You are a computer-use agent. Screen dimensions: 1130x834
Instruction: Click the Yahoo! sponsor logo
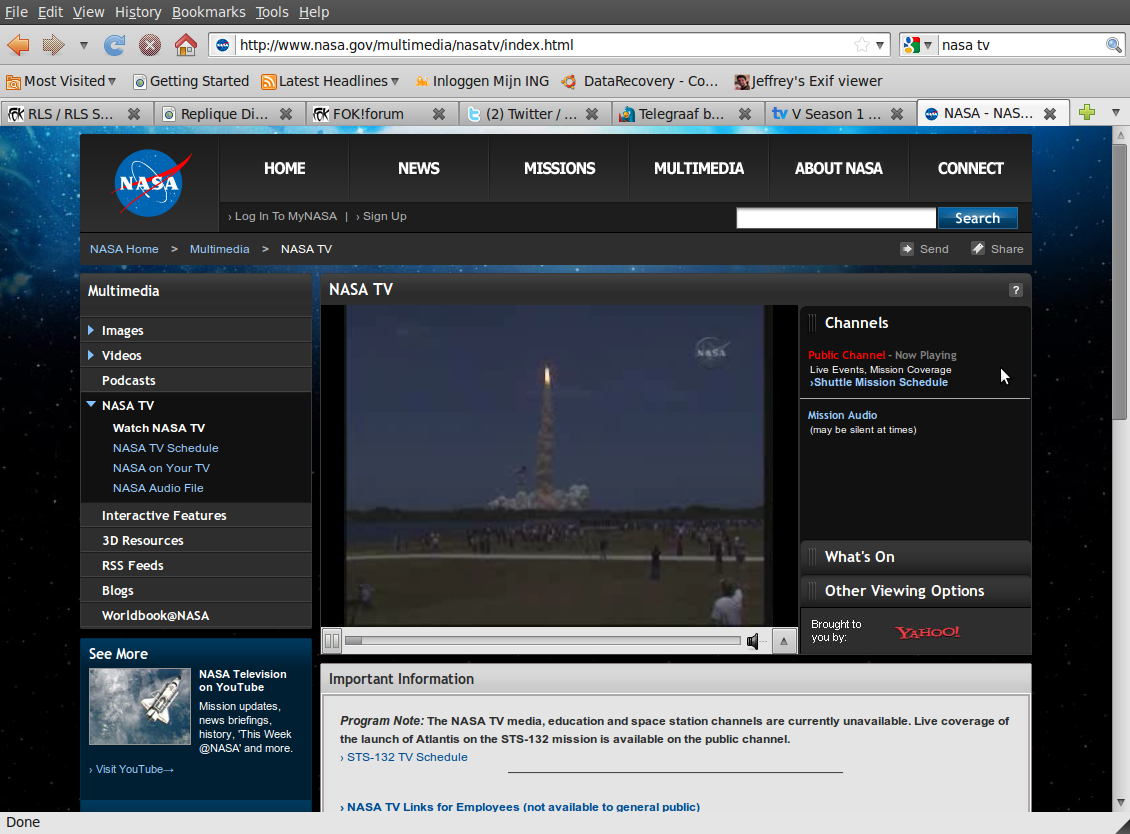[x=927, y=631]
